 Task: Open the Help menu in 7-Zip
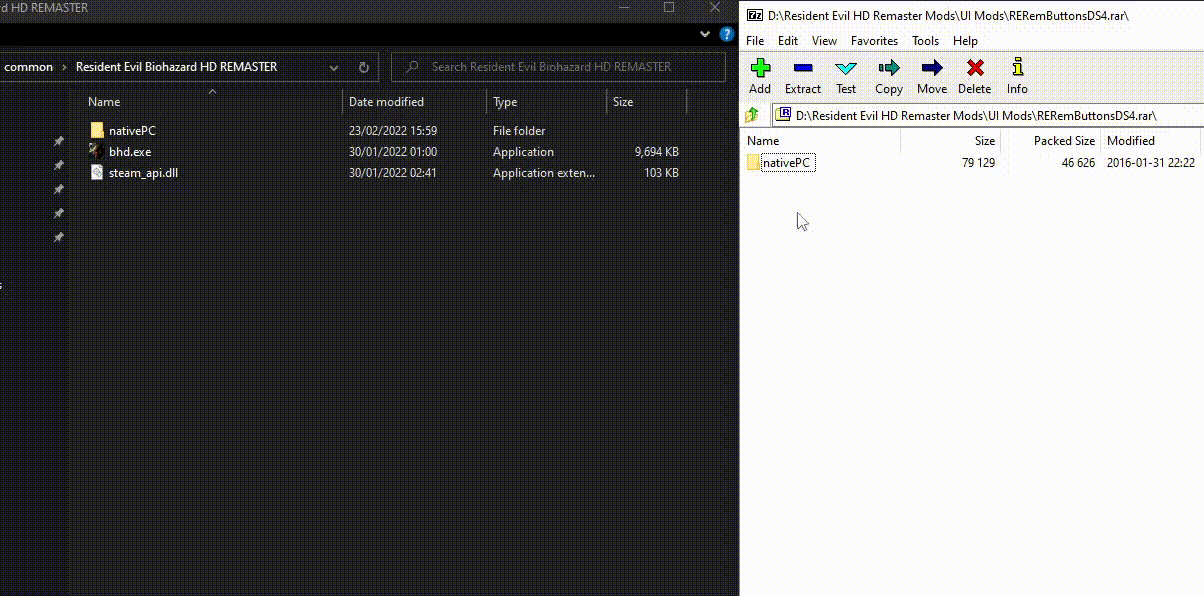point(965,41)
